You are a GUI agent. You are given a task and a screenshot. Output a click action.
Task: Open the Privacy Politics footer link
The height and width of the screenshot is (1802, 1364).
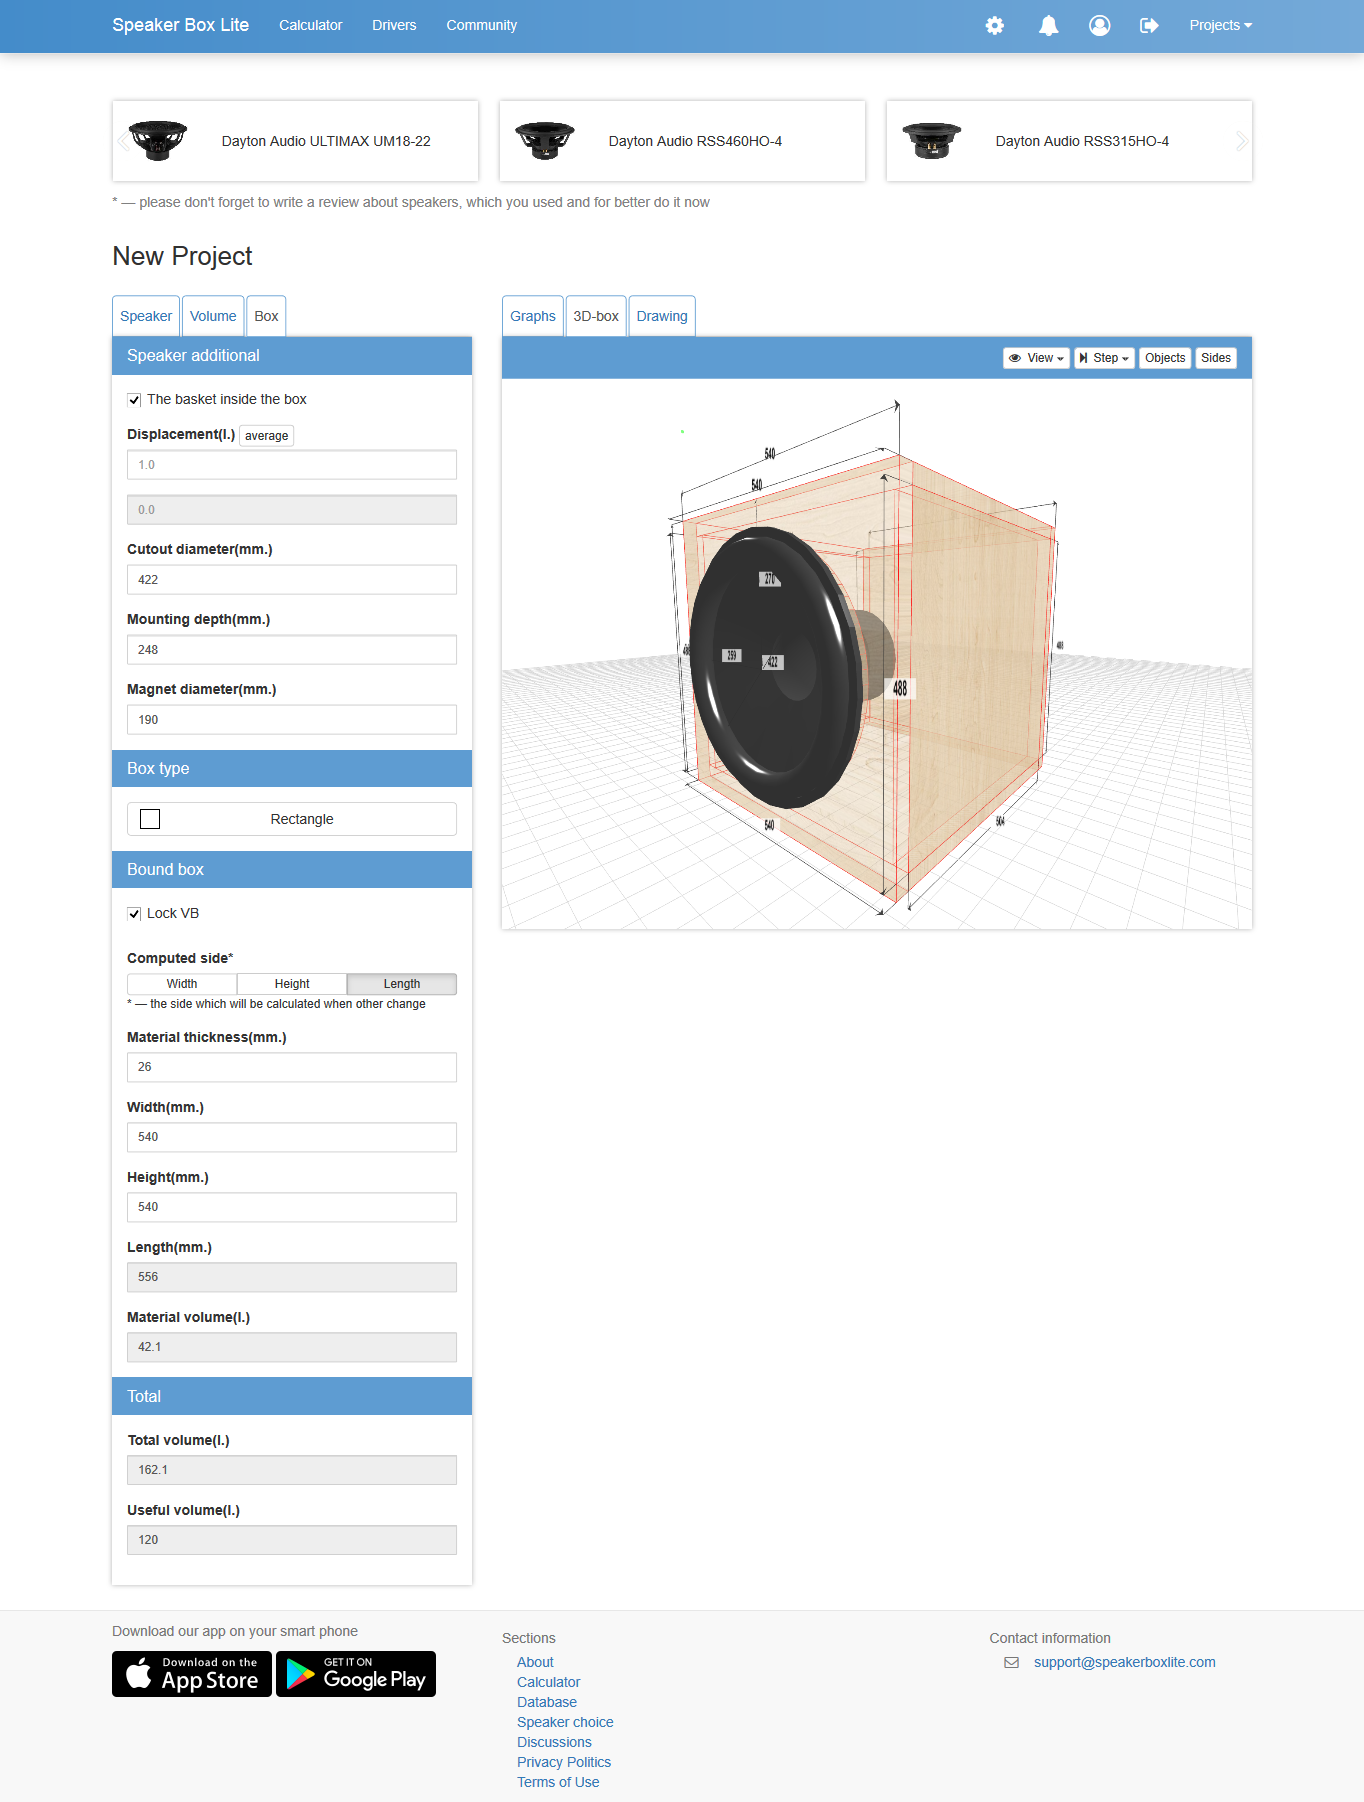[x=564, y=1762]
